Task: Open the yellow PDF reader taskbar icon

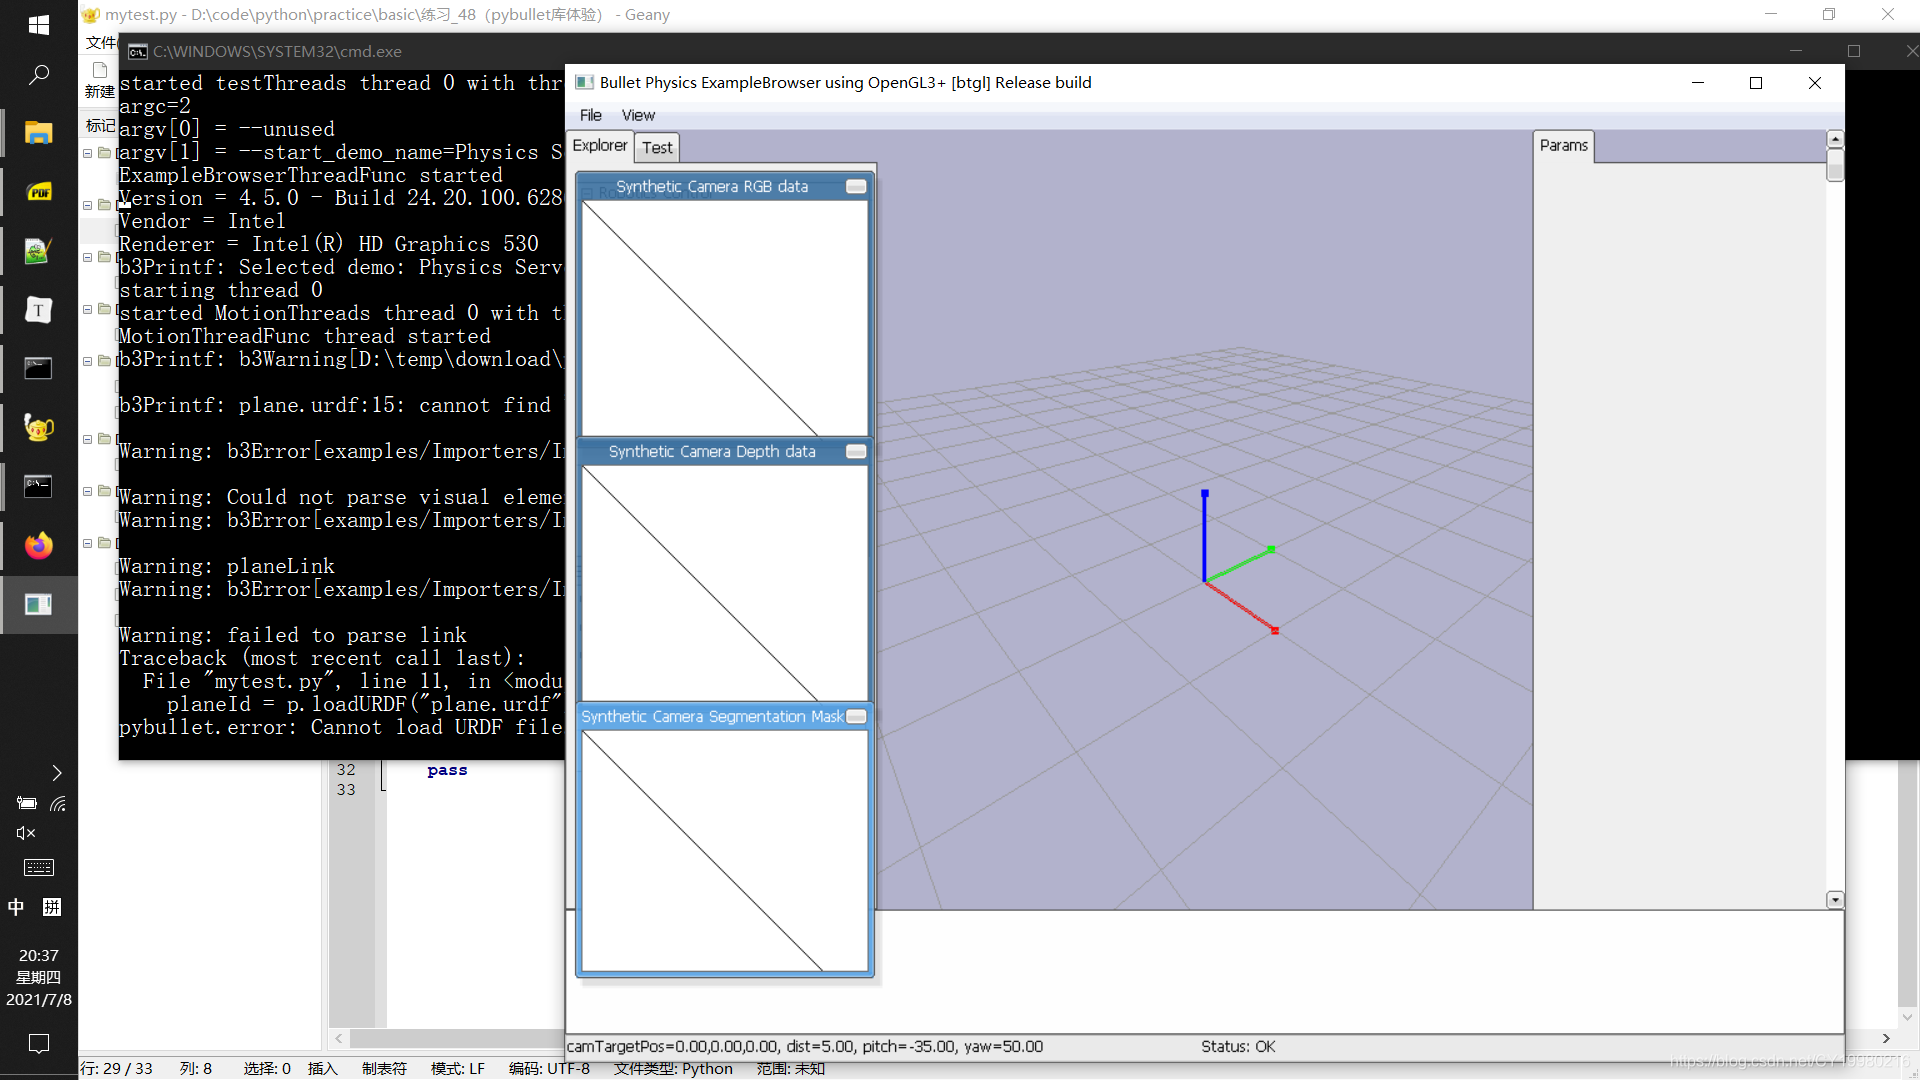Action: click(x=38, y=192)
